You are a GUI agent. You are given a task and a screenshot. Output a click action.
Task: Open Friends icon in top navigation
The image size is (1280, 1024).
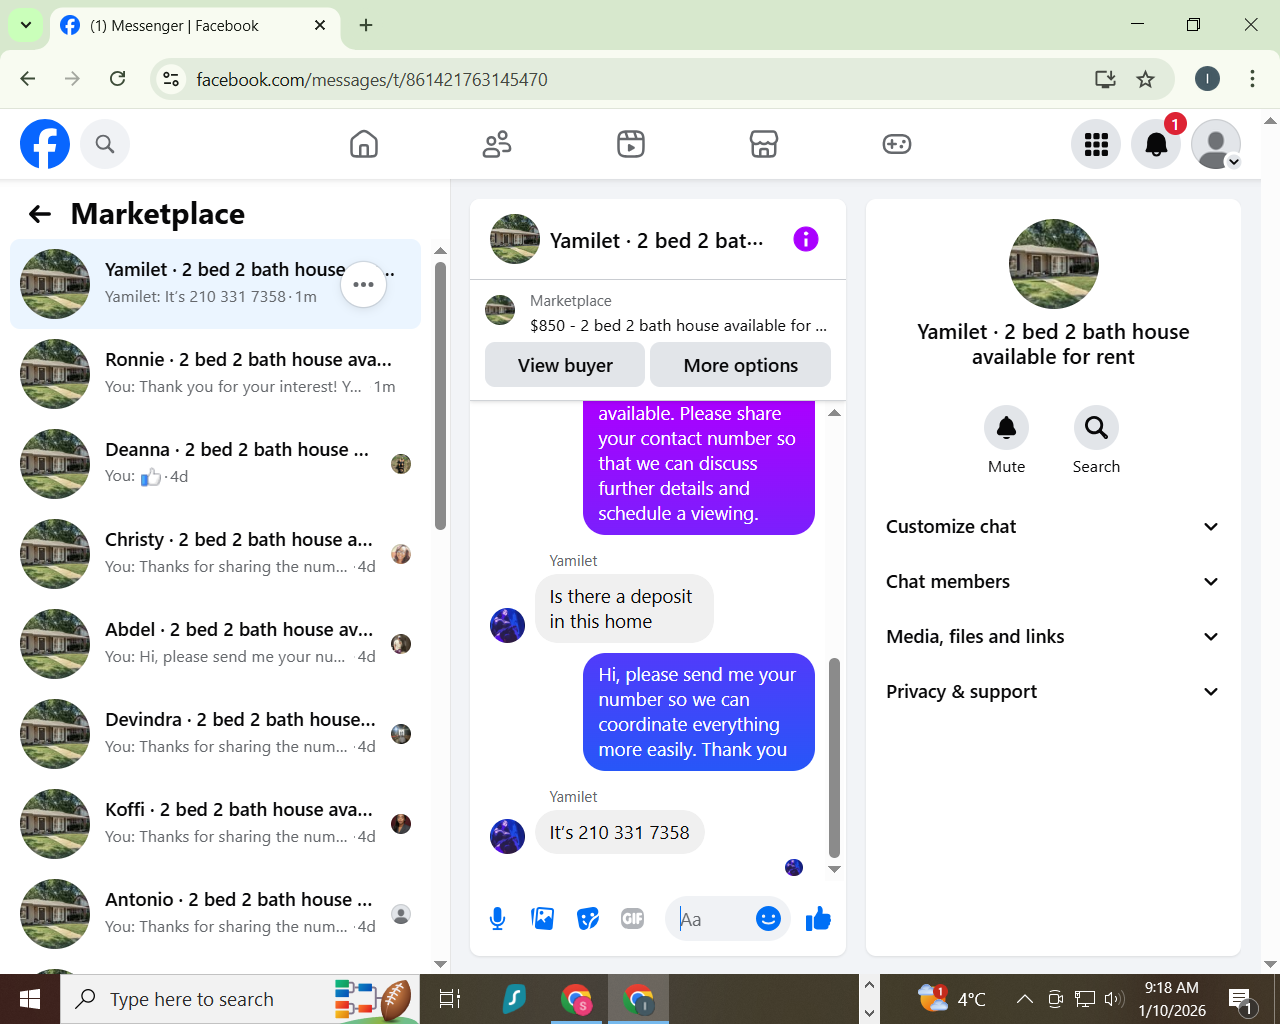(x=497, y=144)
